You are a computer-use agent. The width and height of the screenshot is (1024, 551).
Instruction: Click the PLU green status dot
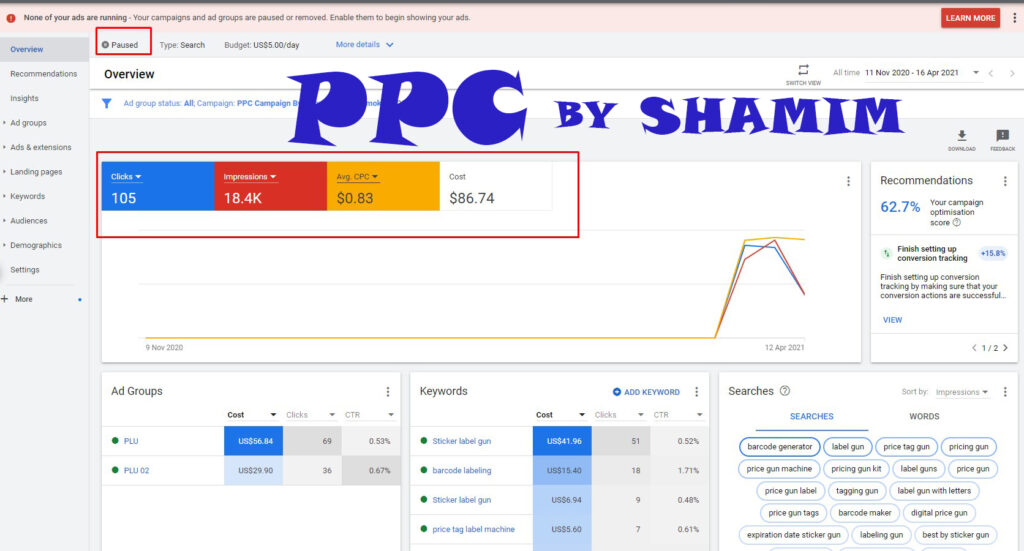[116, 441]
